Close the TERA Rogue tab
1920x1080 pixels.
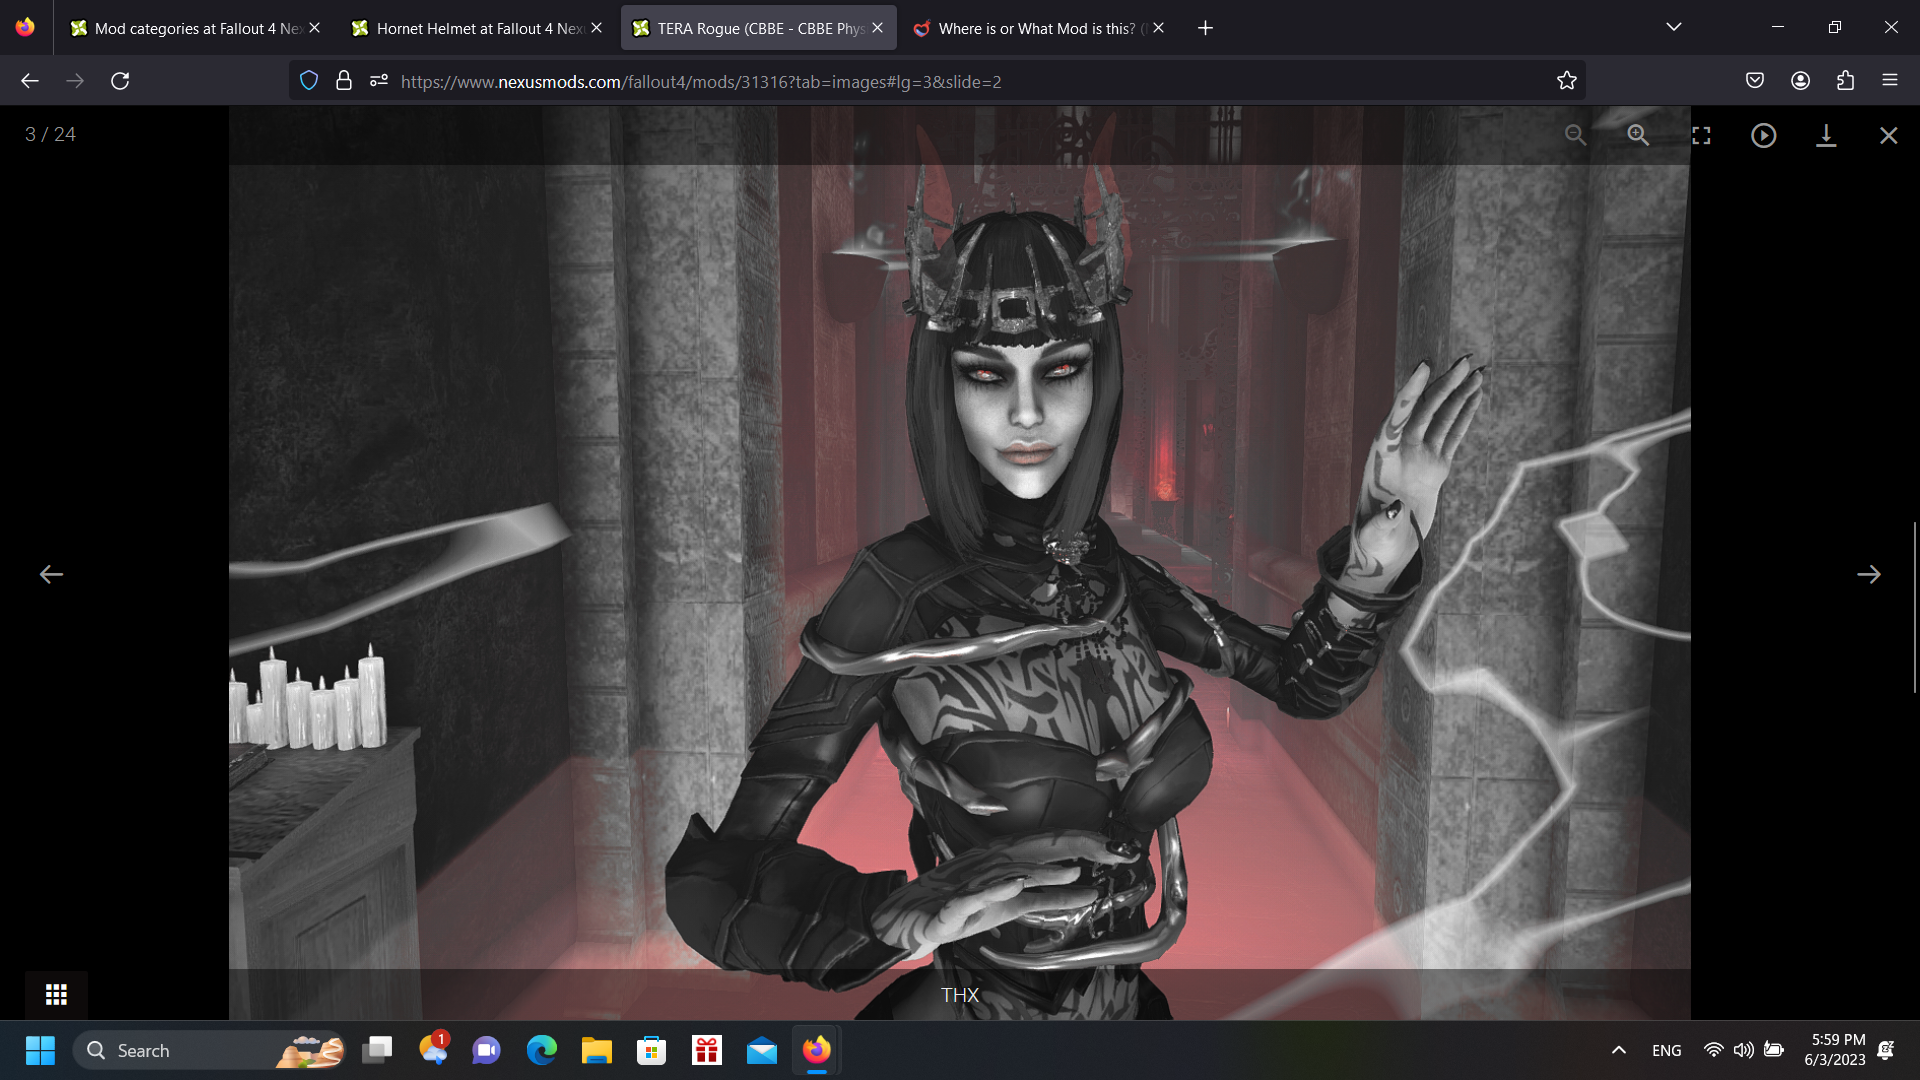pyautogui.click(x=878, y=28)
